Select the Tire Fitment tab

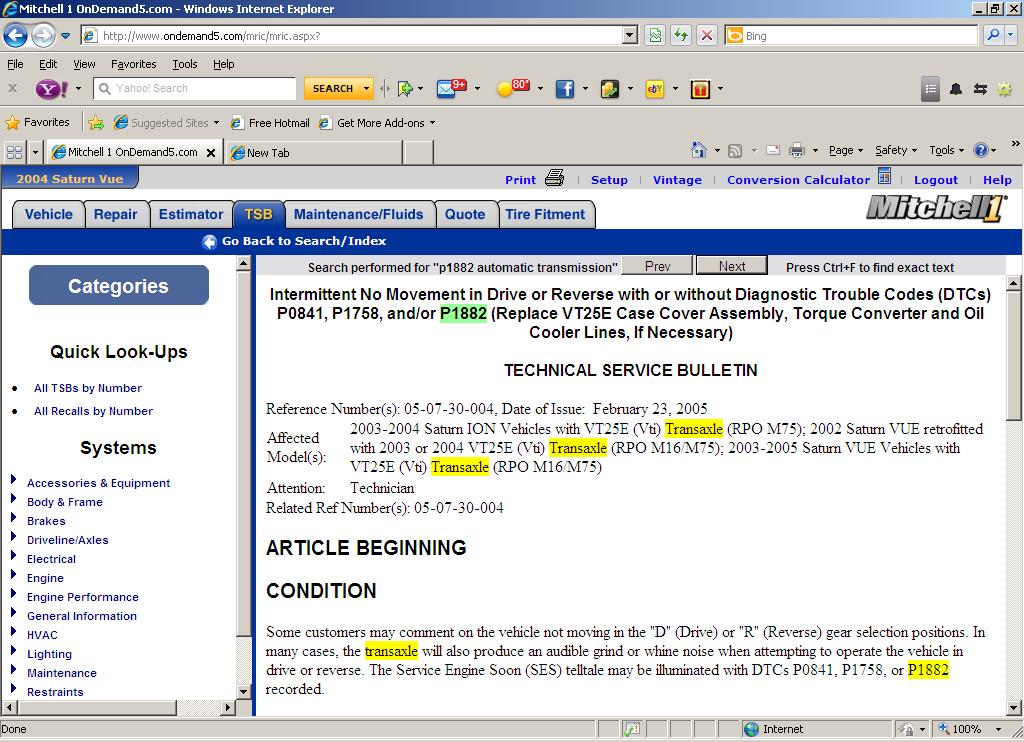pos(545,214)
